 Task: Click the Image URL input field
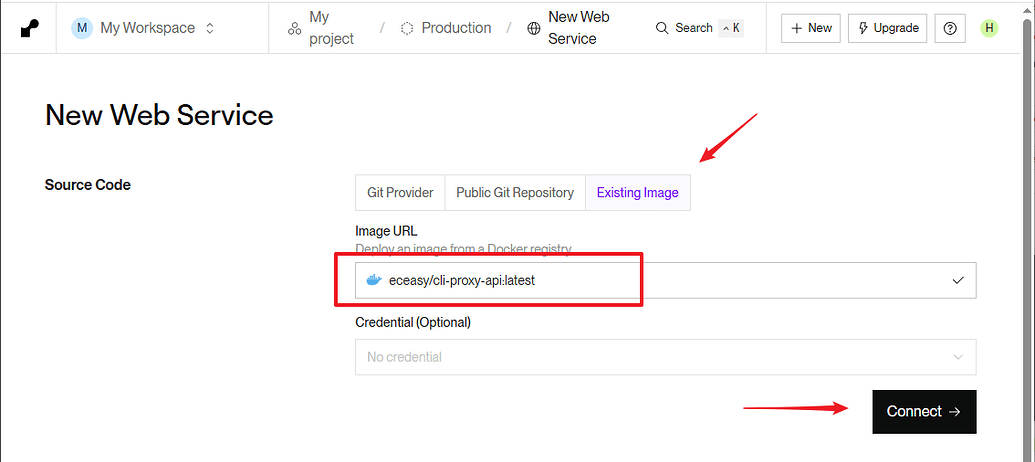click(665, 280)
